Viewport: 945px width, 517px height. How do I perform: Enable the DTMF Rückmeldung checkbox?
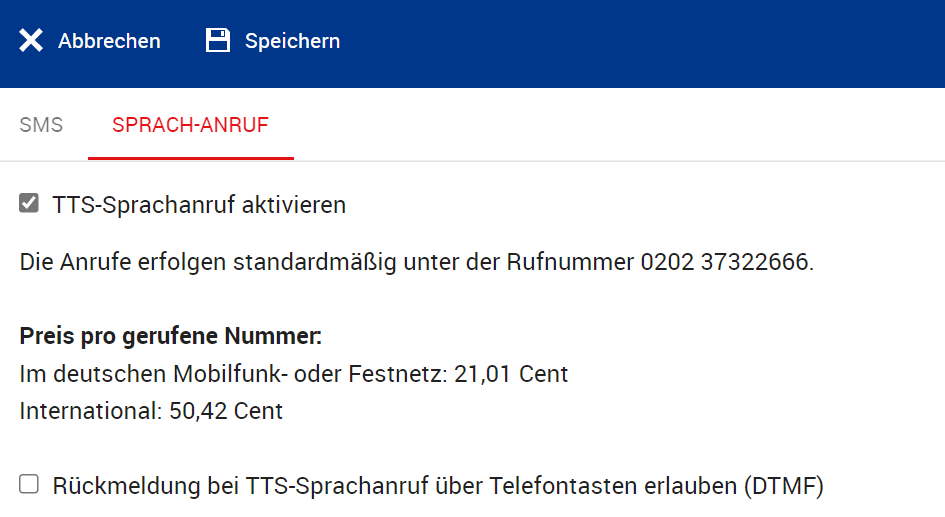29,484
